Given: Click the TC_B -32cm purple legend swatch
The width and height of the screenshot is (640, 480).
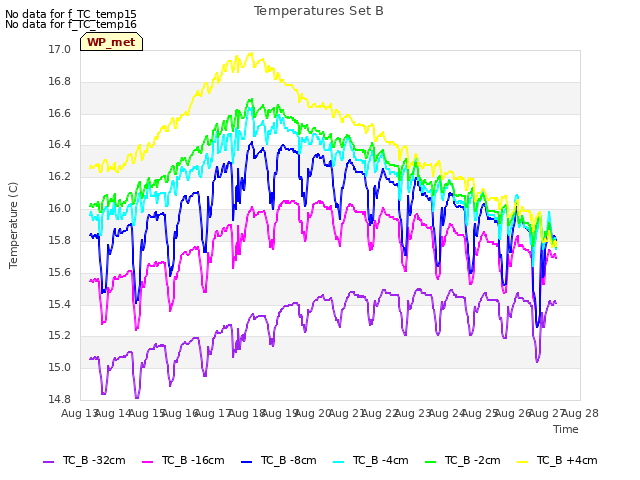Looking at the screenshot, I should (x=49, y=462).
